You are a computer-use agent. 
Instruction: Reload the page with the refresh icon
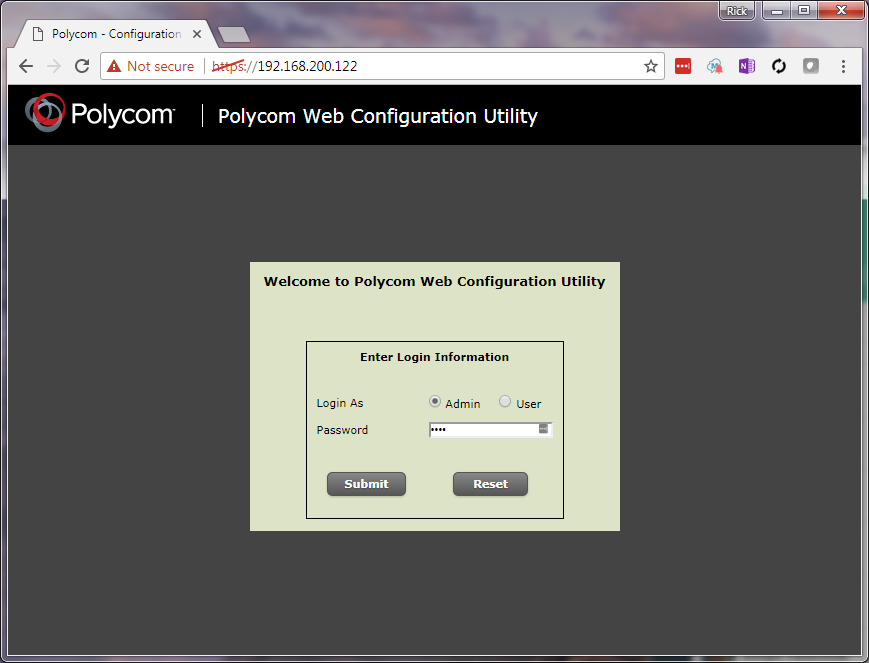(x=82, y=67)
